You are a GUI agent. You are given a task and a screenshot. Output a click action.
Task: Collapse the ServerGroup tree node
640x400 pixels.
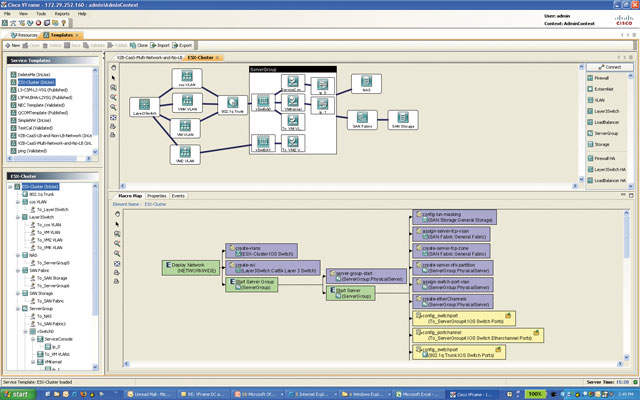click(18, 309)
